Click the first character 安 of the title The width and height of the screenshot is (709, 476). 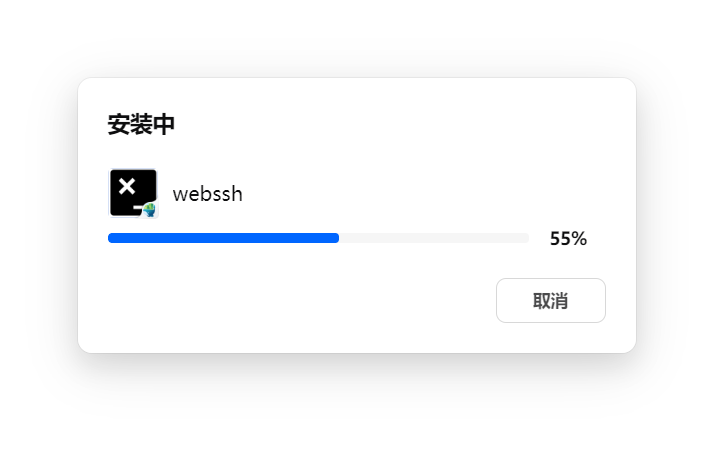(x=118, y=125)
